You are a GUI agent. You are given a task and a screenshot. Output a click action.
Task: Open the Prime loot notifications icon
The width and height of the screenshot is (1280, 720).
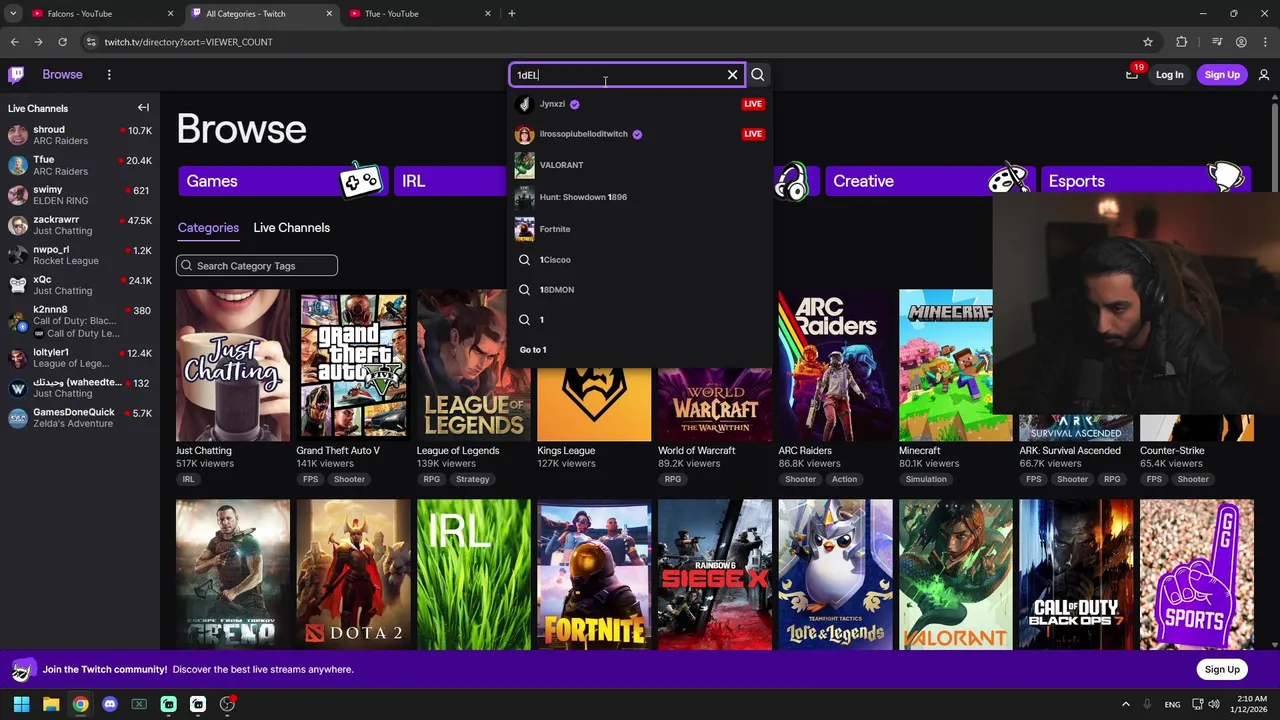tap(1132, 75)
